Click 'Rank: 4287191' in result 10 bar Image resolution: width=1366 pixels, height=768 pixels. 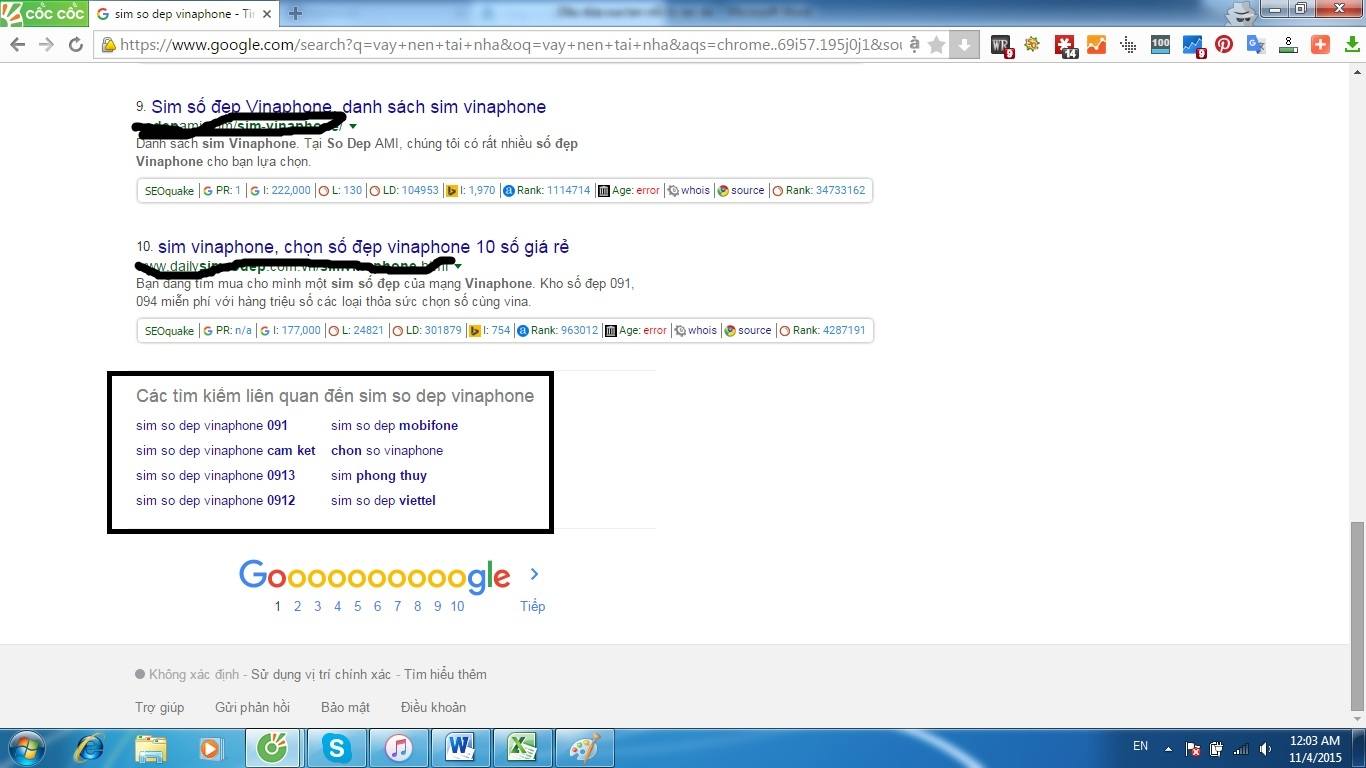829,331
